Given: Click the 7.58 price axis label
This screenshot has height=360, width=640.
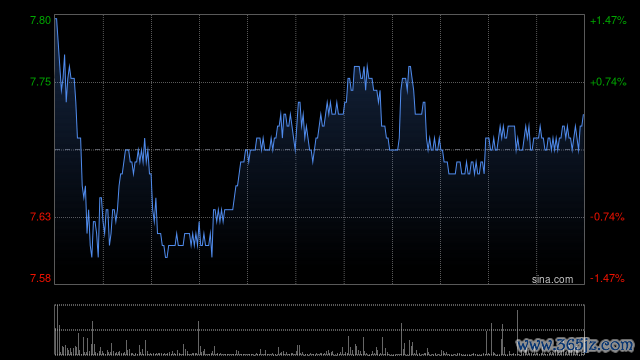Looking at the screenshot, I should click(40, 278).
